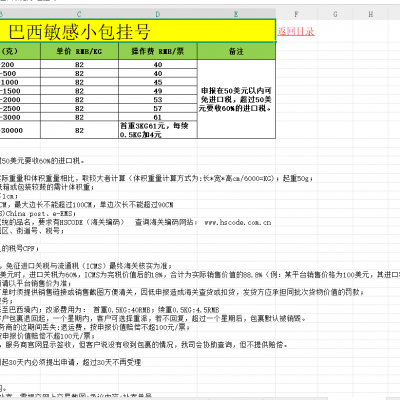
Task: Click the note about 首重0.5KG:40RMB 改派费
Action: click(110, 309)
